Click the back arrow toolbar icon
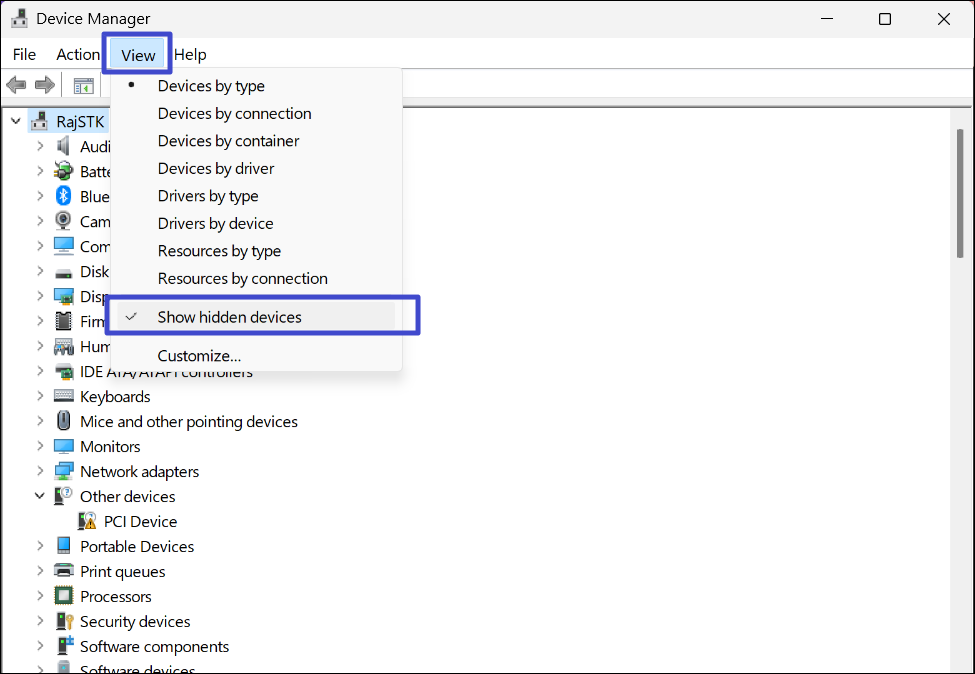 pyautogui.click(x=16, y=85)
